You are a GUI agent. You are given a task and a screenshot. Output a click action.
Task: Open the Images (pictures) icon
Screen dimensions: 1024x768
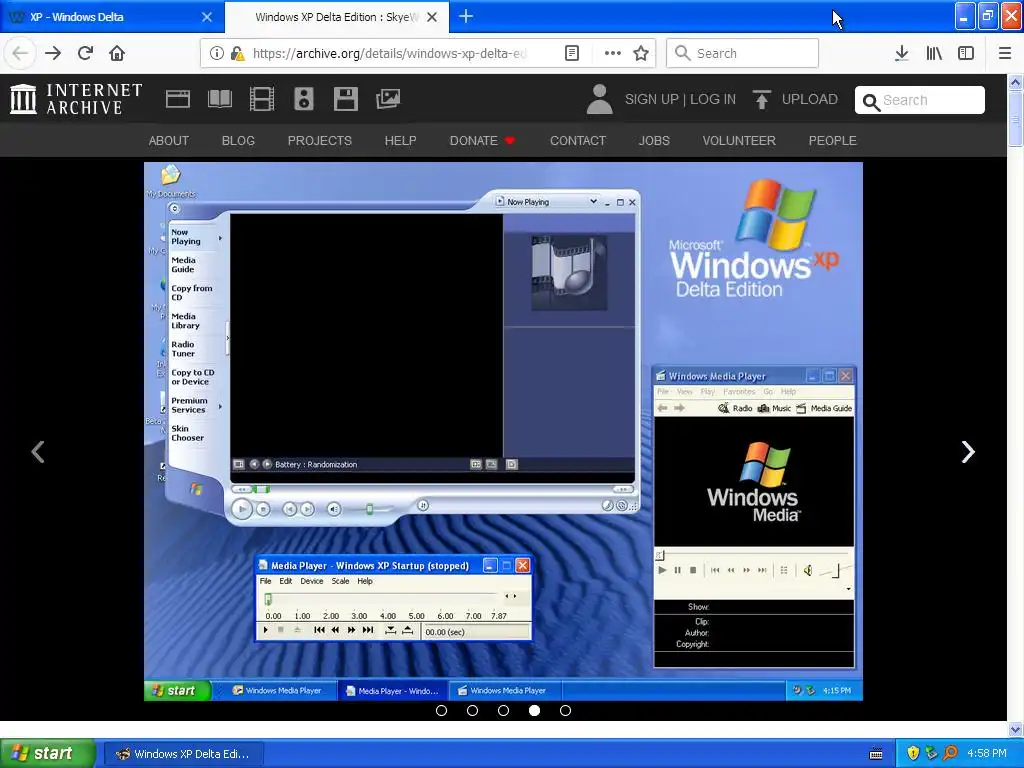click(x=388, y=99)
